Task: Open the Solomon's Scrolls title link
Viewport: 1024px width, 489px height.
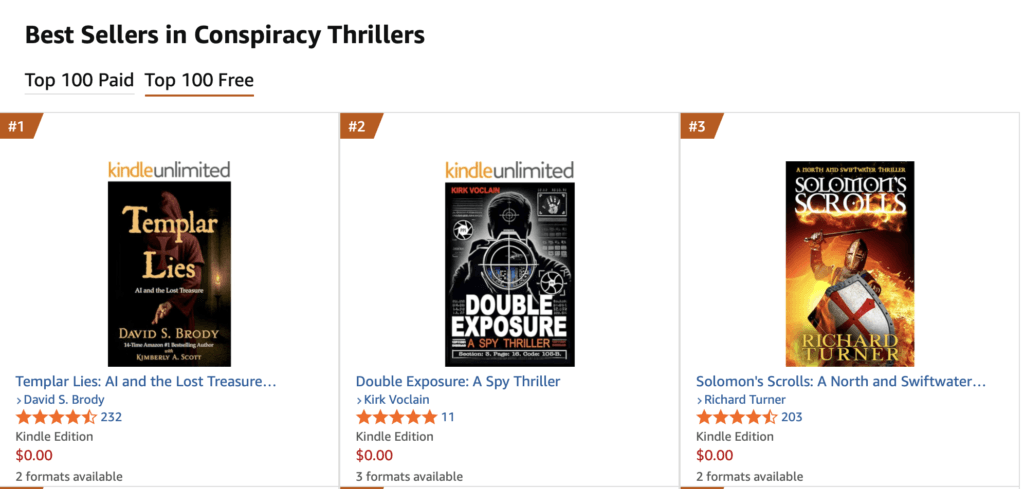Action: click(x=841, y=381)
